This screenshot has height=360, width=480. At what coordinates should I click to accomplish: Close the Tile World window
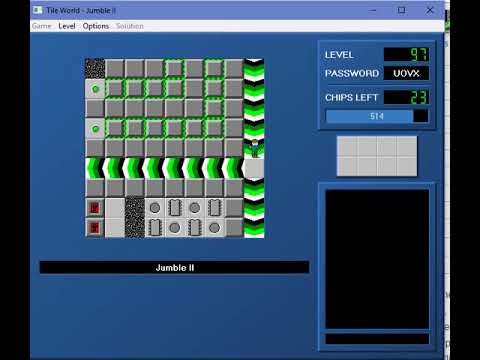coord(430,10)
